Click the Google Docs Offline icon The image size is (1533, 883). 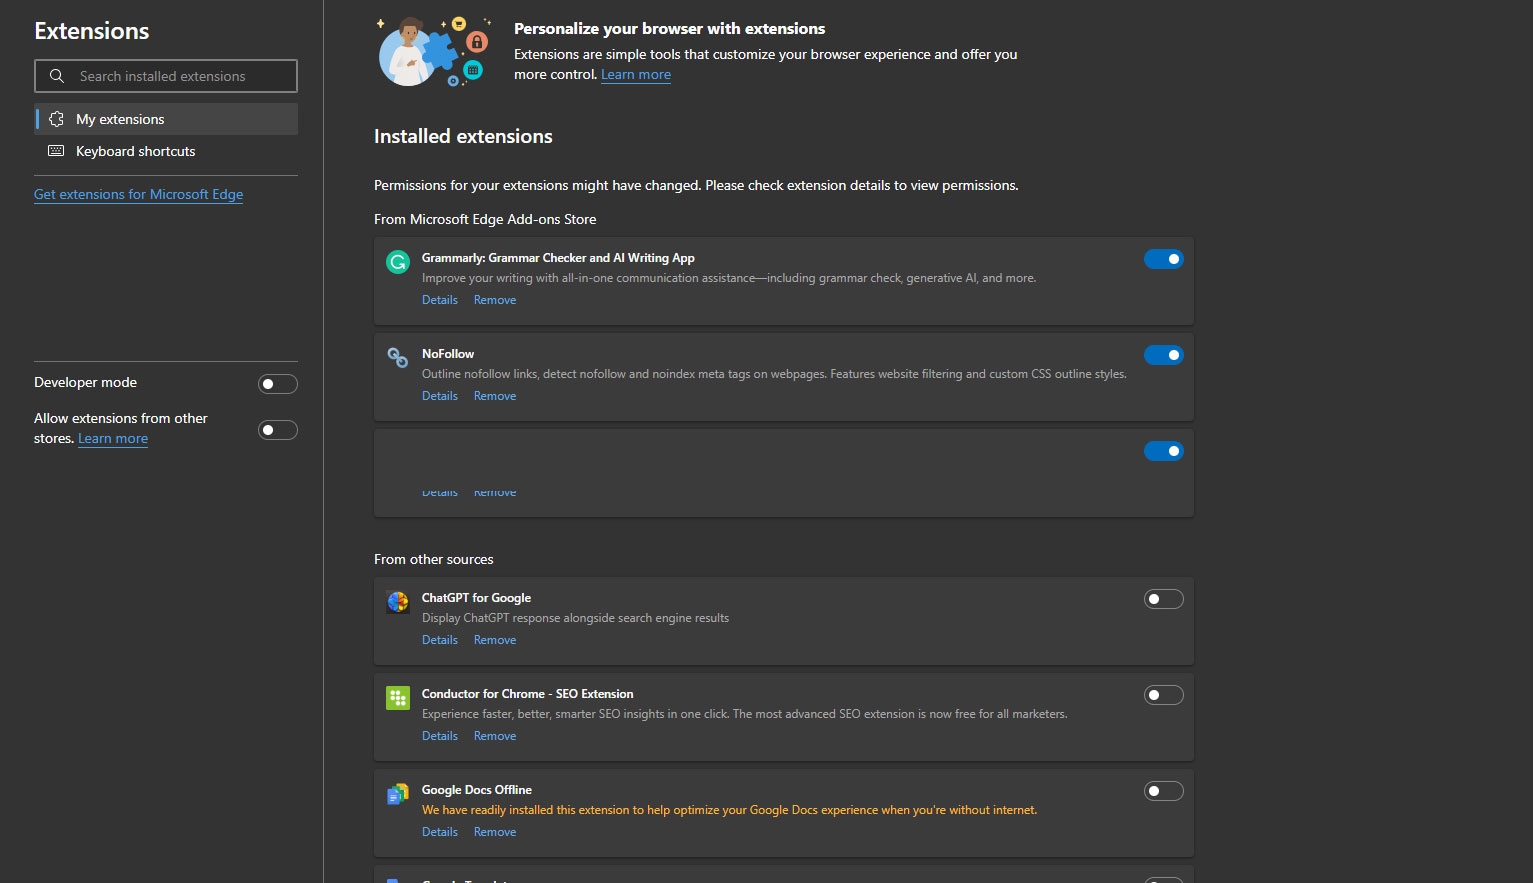pyautogui.click(x=397, y=793)
